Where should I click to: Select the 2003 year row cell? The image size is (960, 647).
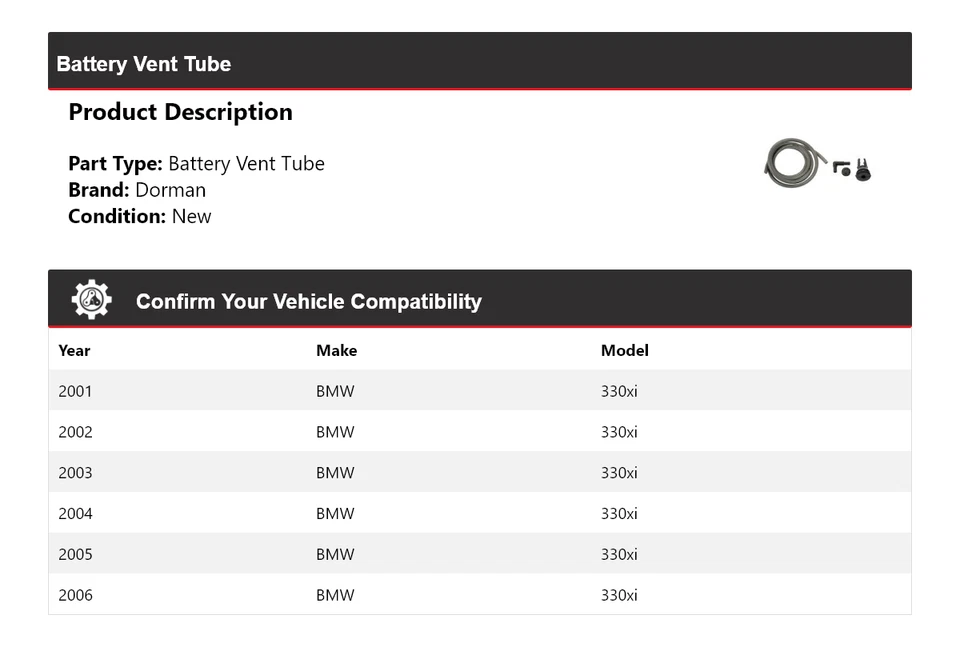coord(75,473)
